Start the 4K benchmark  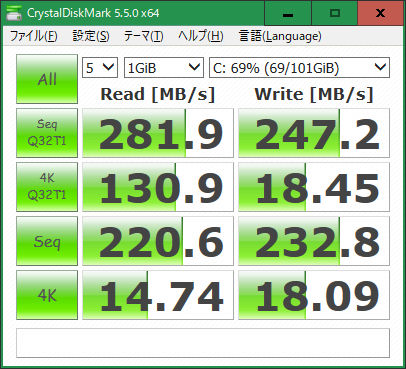47,295
